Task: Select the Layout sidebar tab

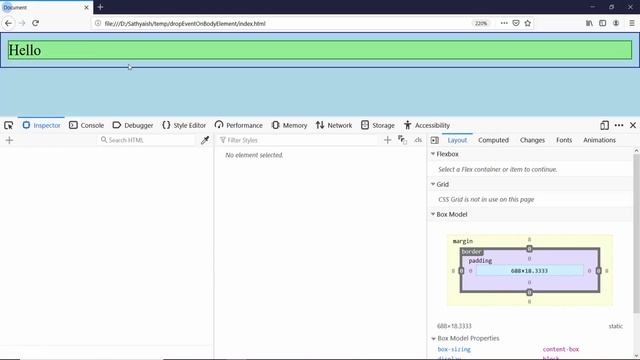Action: [457, 140]
